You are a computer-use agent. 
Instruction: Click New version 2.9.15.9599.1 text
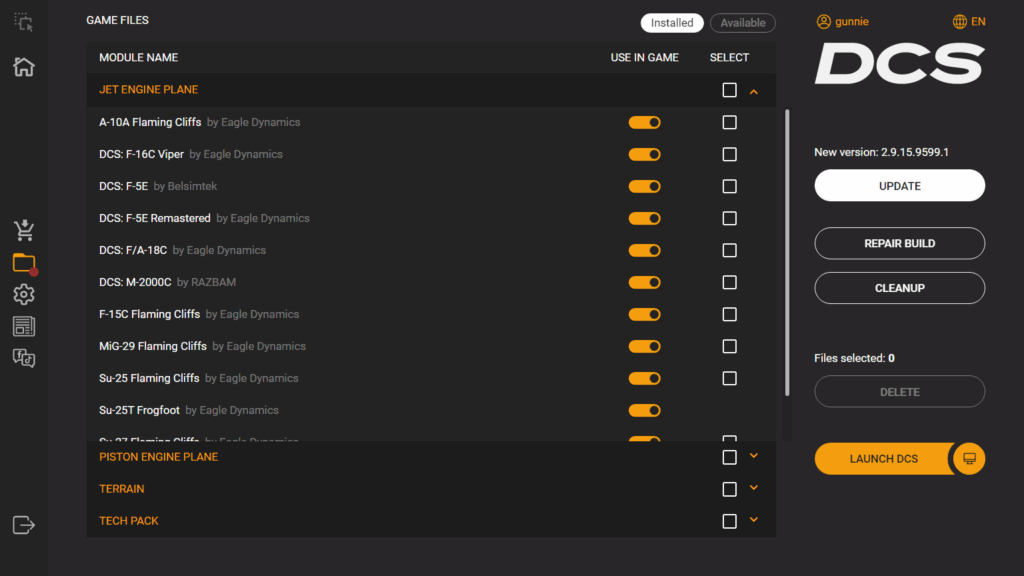881,152
